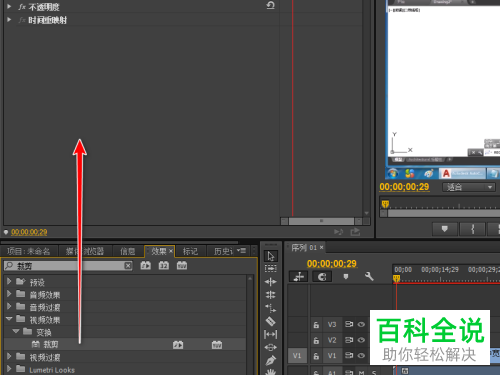
Task: Toggle lock on track V3
Action: coord(316,325)
